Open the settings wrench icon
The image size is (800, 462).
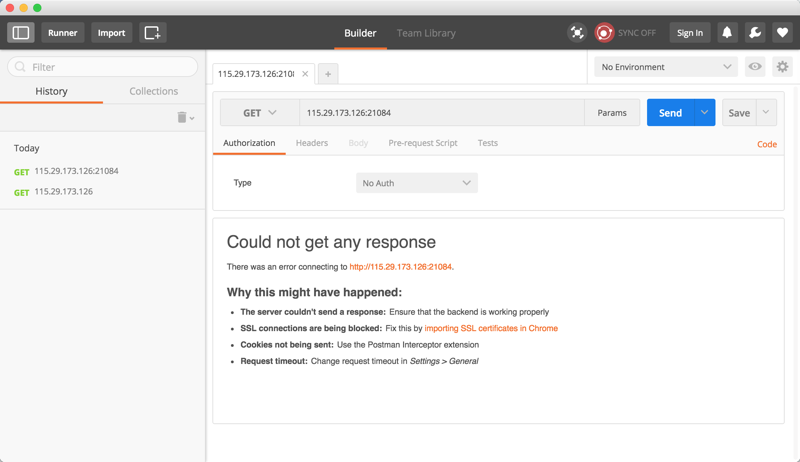(755, 33)
